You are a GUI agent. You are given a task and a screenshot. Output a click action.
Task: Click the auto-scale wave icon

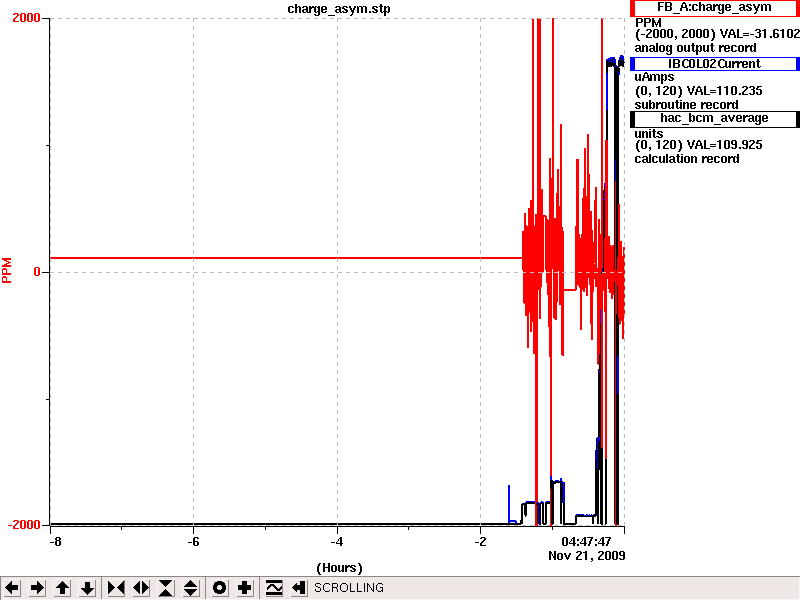(x=273, y=588)
